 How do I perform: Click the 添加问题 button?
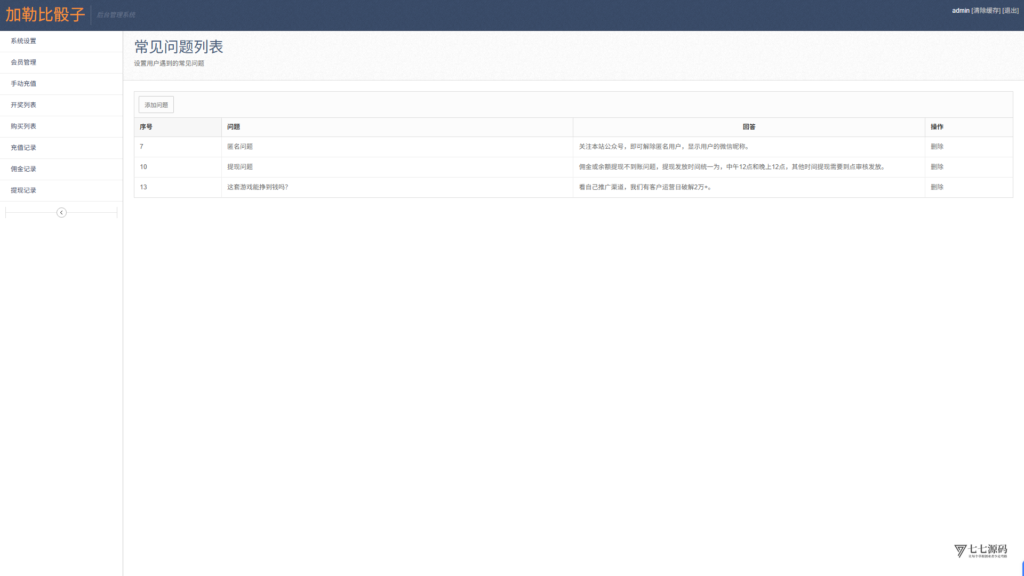click(x=156, y=104)
